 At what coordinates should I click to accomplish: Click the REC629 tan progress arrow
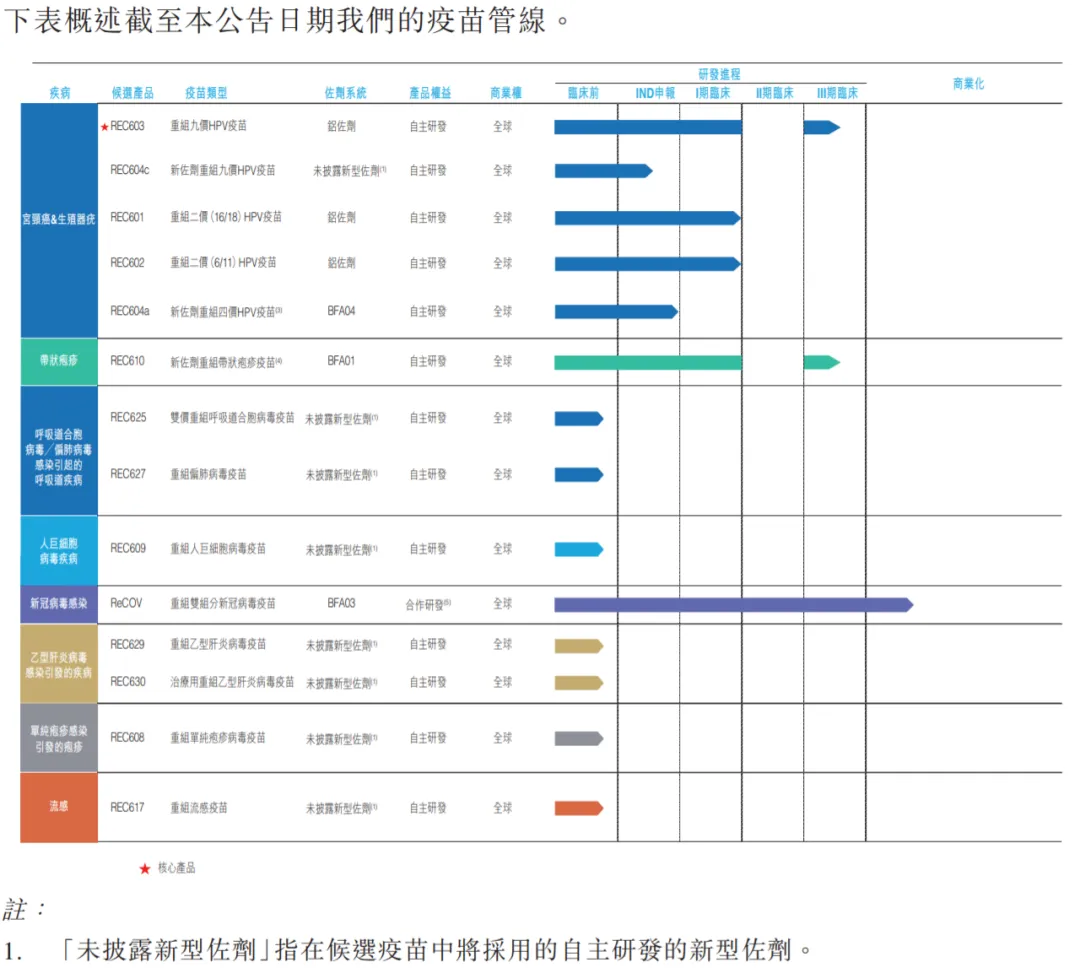tap(579, 645)
